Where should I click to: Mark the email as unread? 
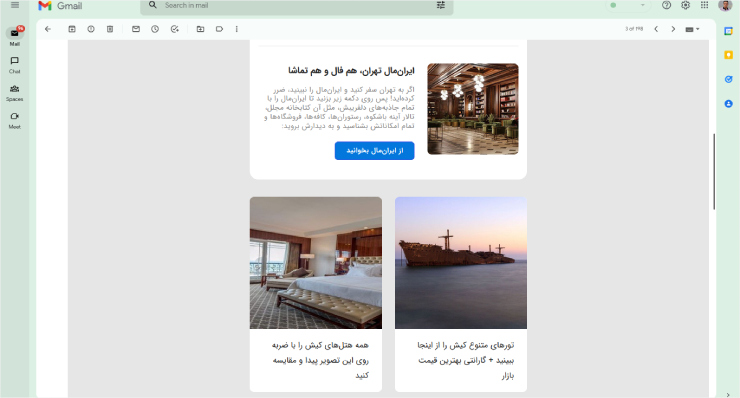136,29
